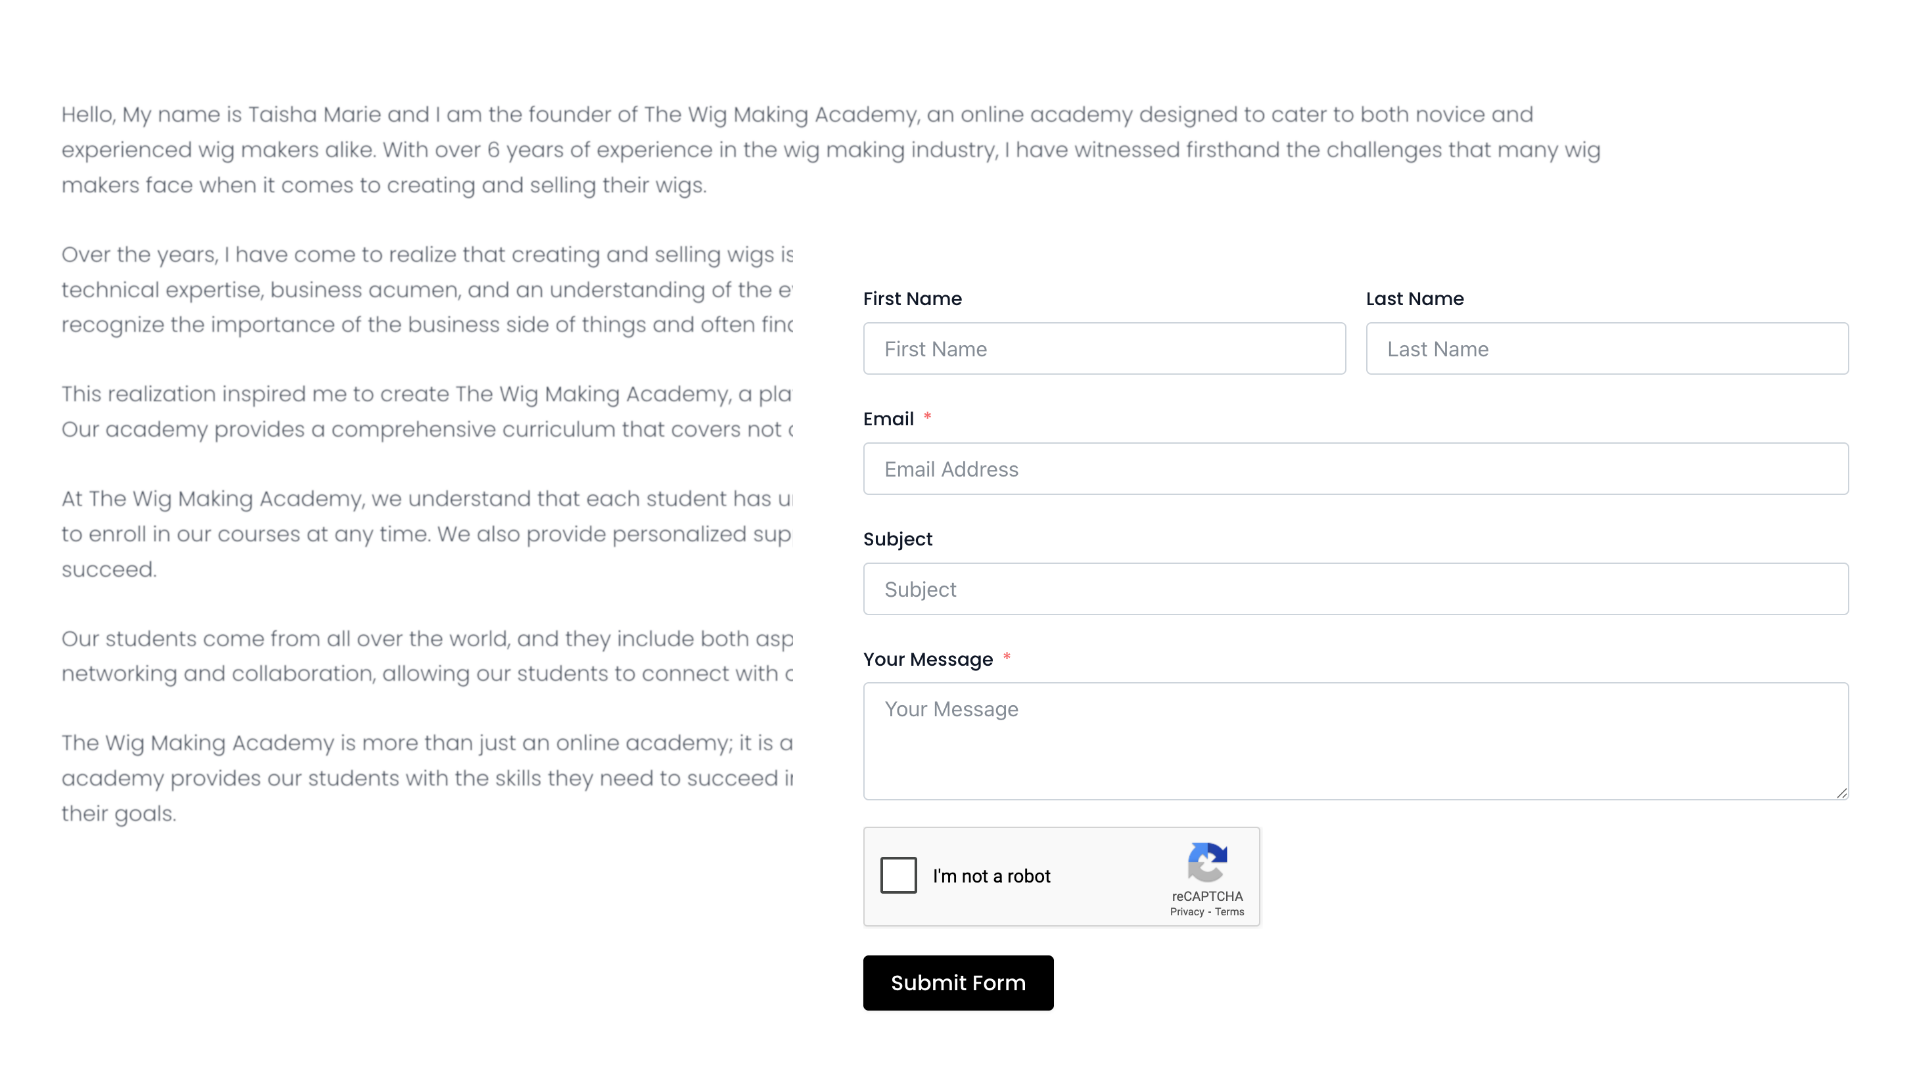The width and height of the screenshot is (1920, 1080).
Task: Select the Email Address input box
Action: pyautogui.click(x=1355, y=469)
